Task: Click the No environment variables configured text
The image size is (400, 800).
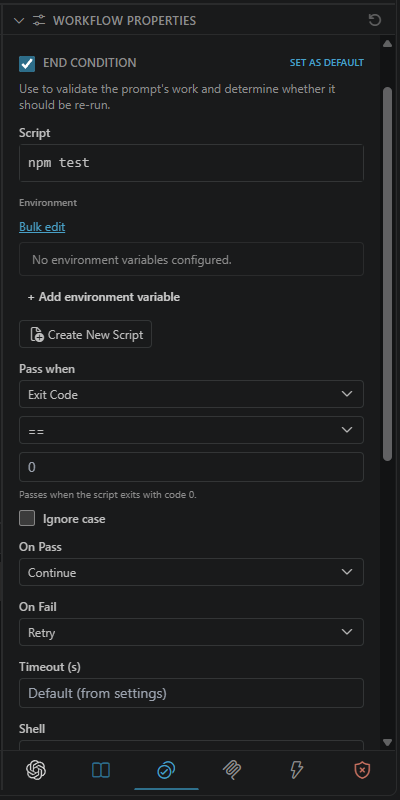Action: pyautogui.click(x=132, y=260)
